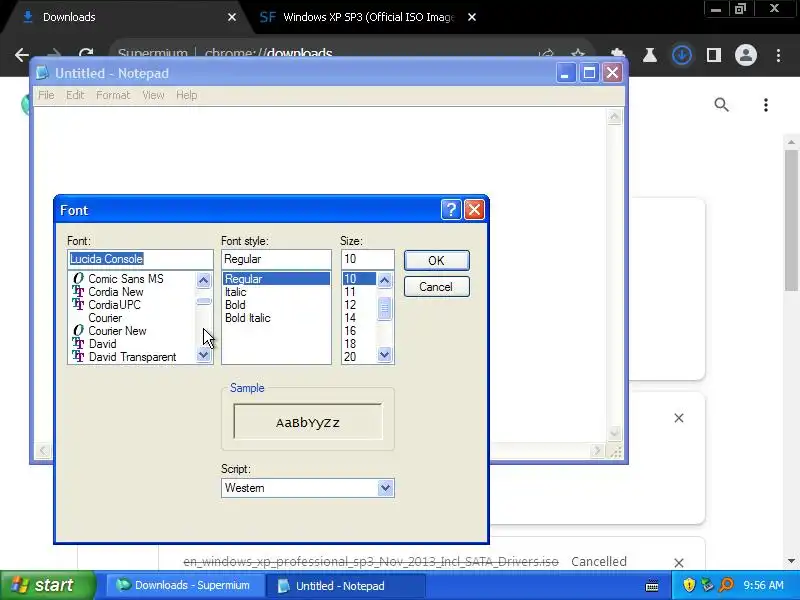
Task: Open the Help menu in Notepad
Action: tap(186, 95)
